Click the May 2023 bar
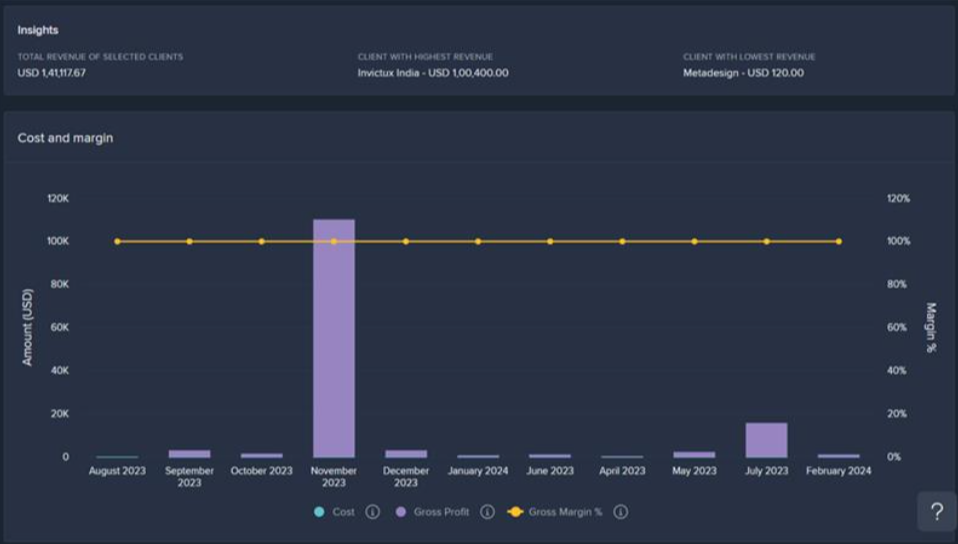 694,454
